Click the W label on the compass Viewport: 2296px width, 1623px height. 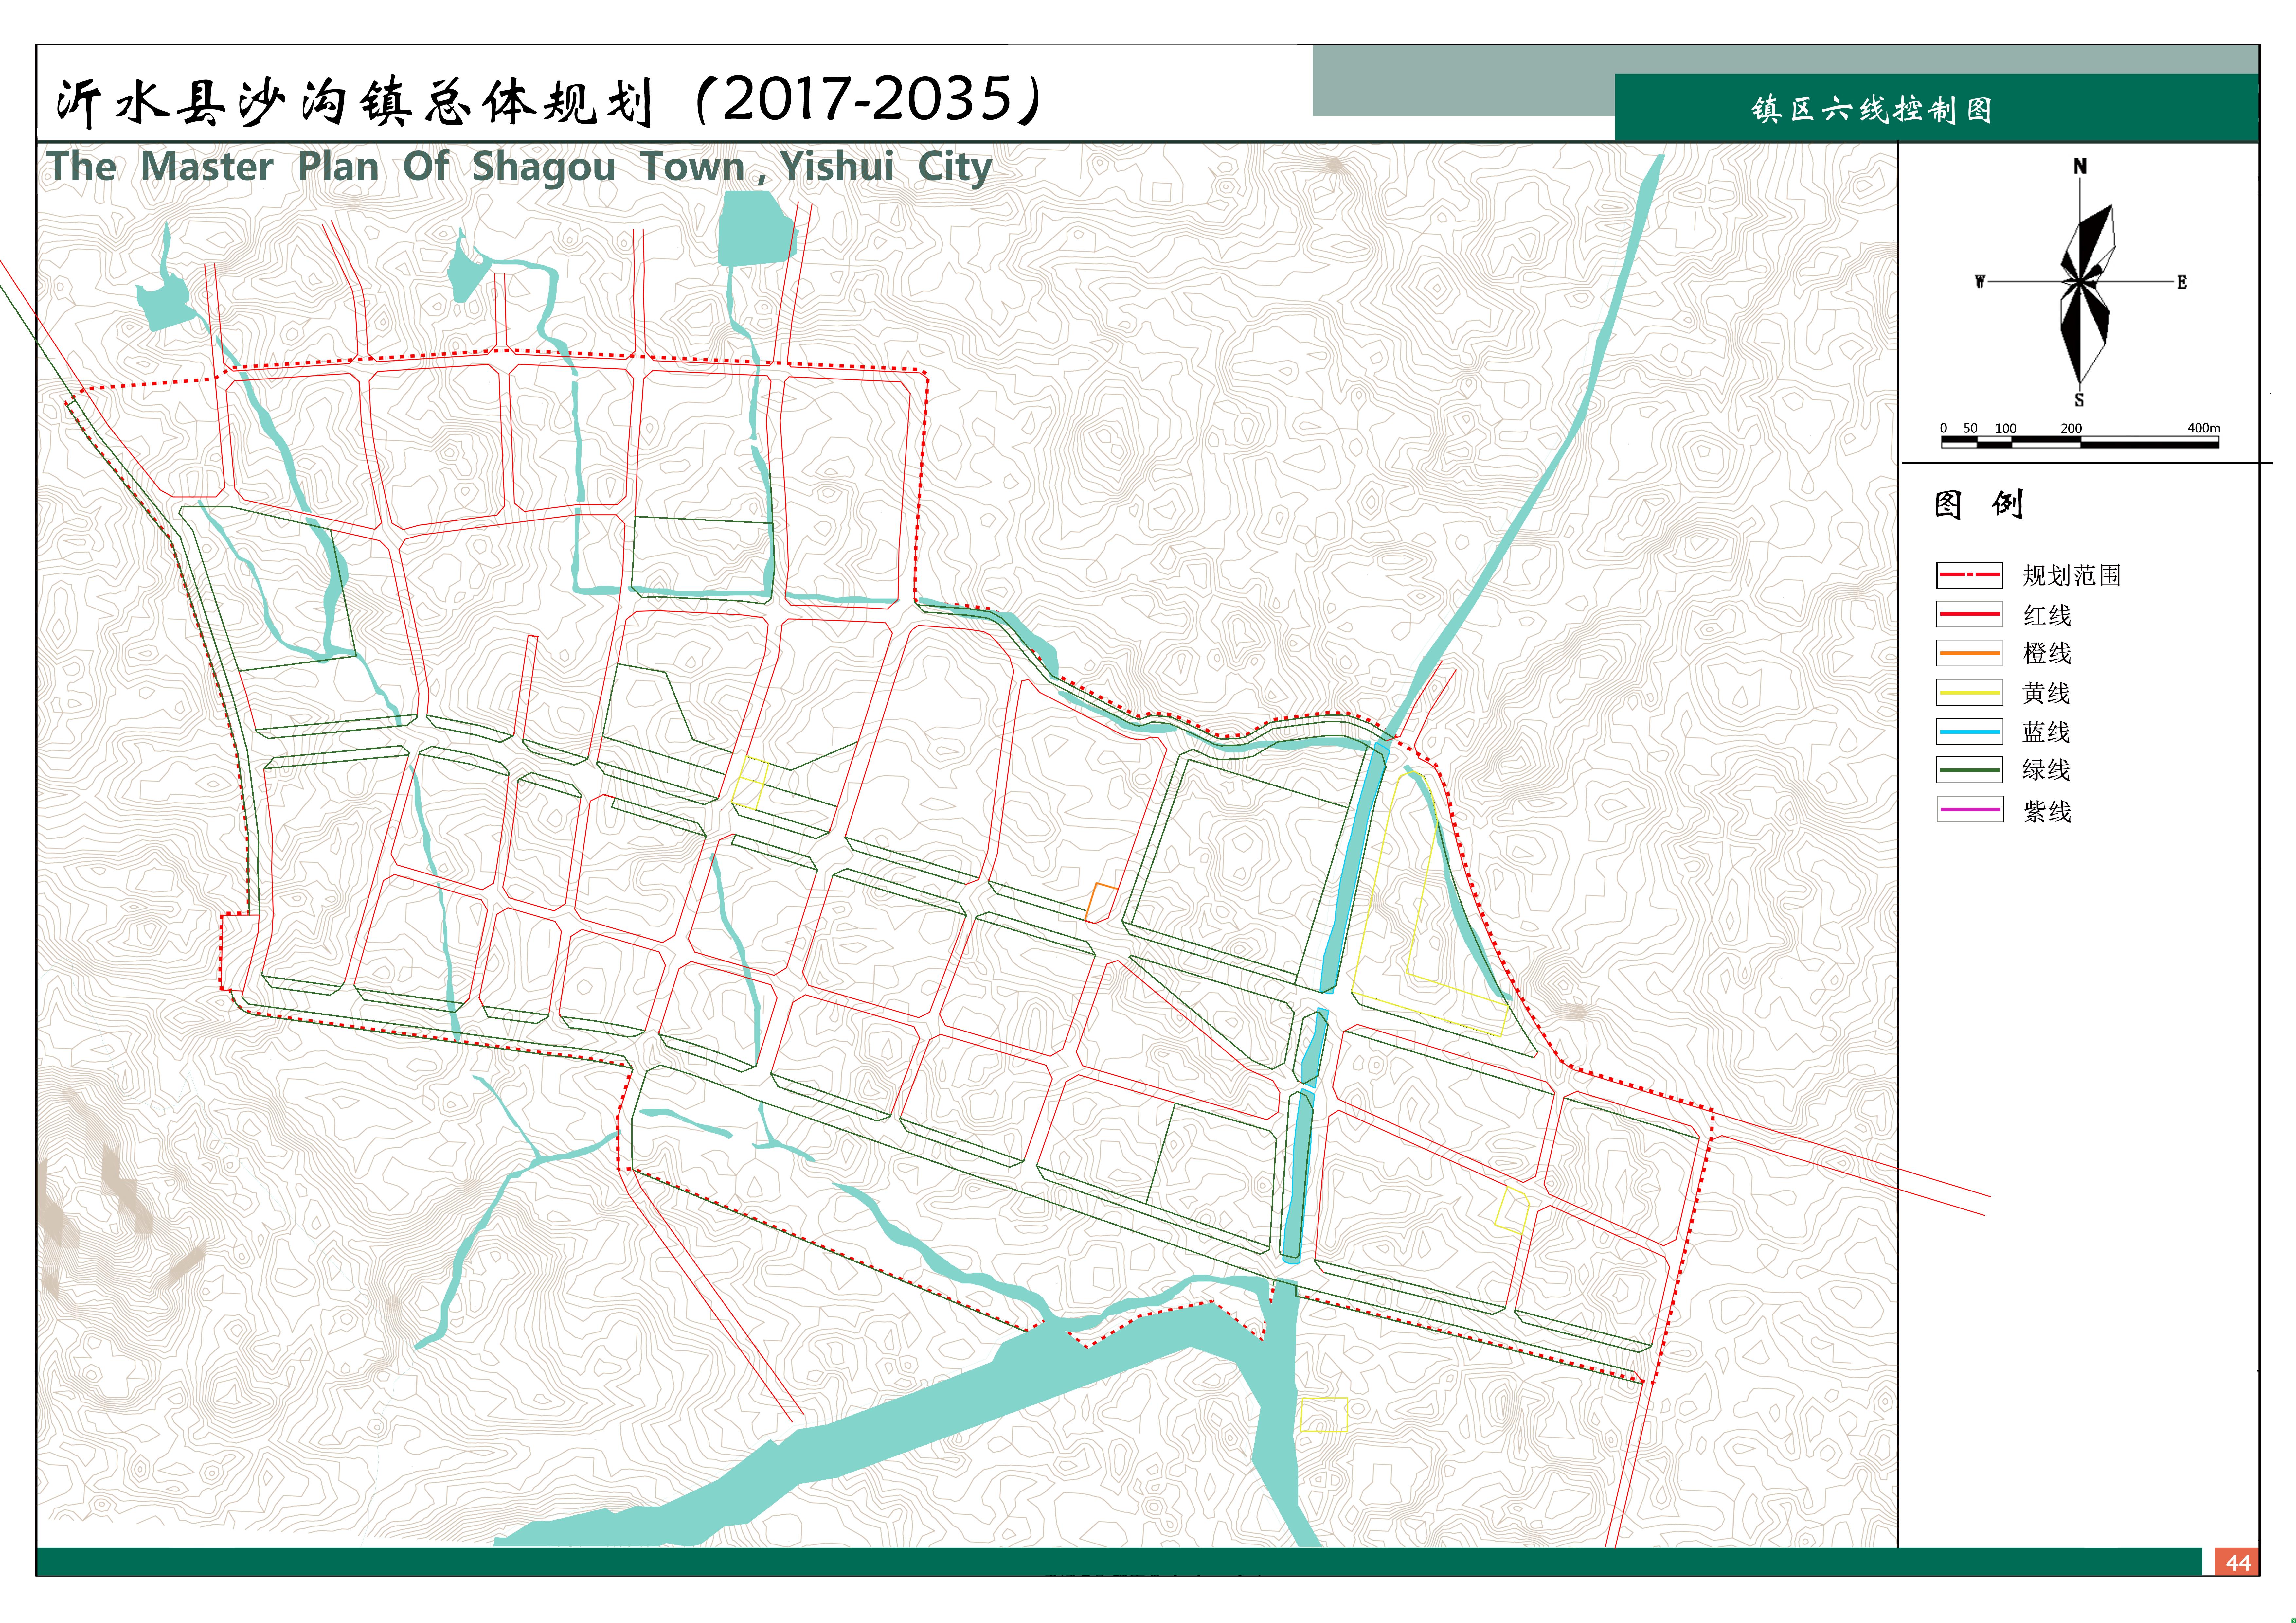tap(1980, 282)
